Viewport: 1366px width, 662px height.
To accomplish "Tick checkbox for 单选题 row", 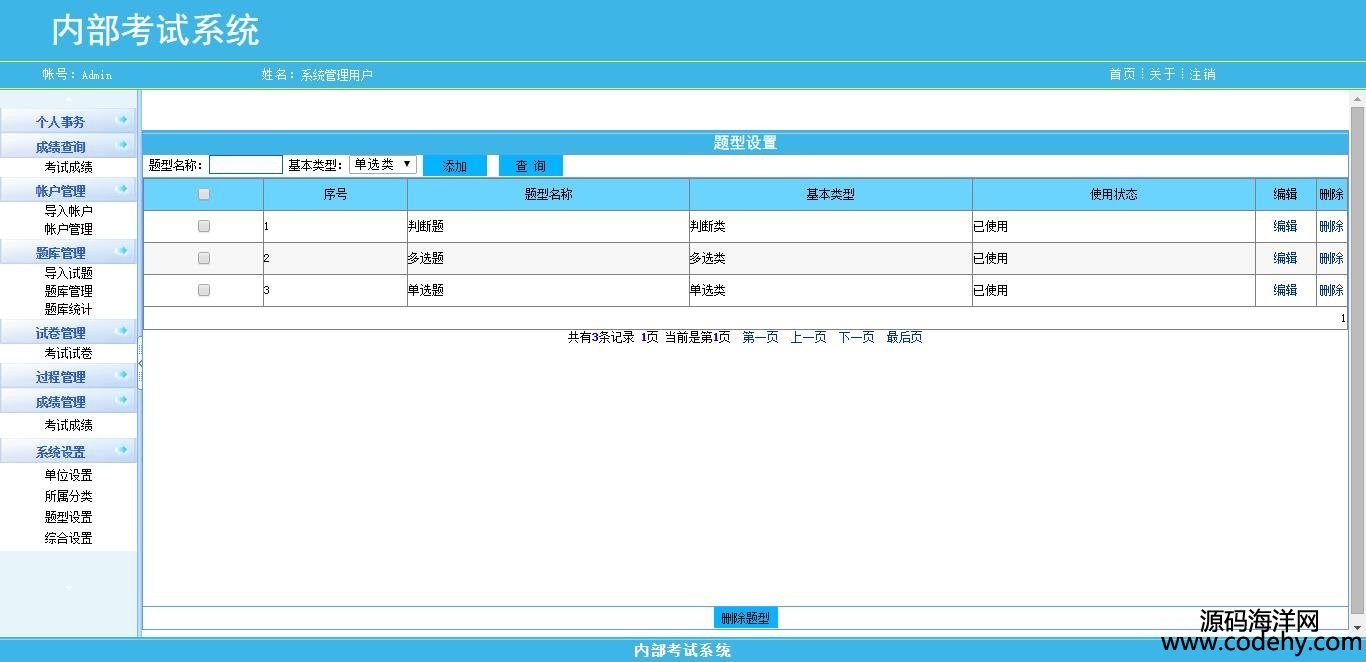I will 204,290.
